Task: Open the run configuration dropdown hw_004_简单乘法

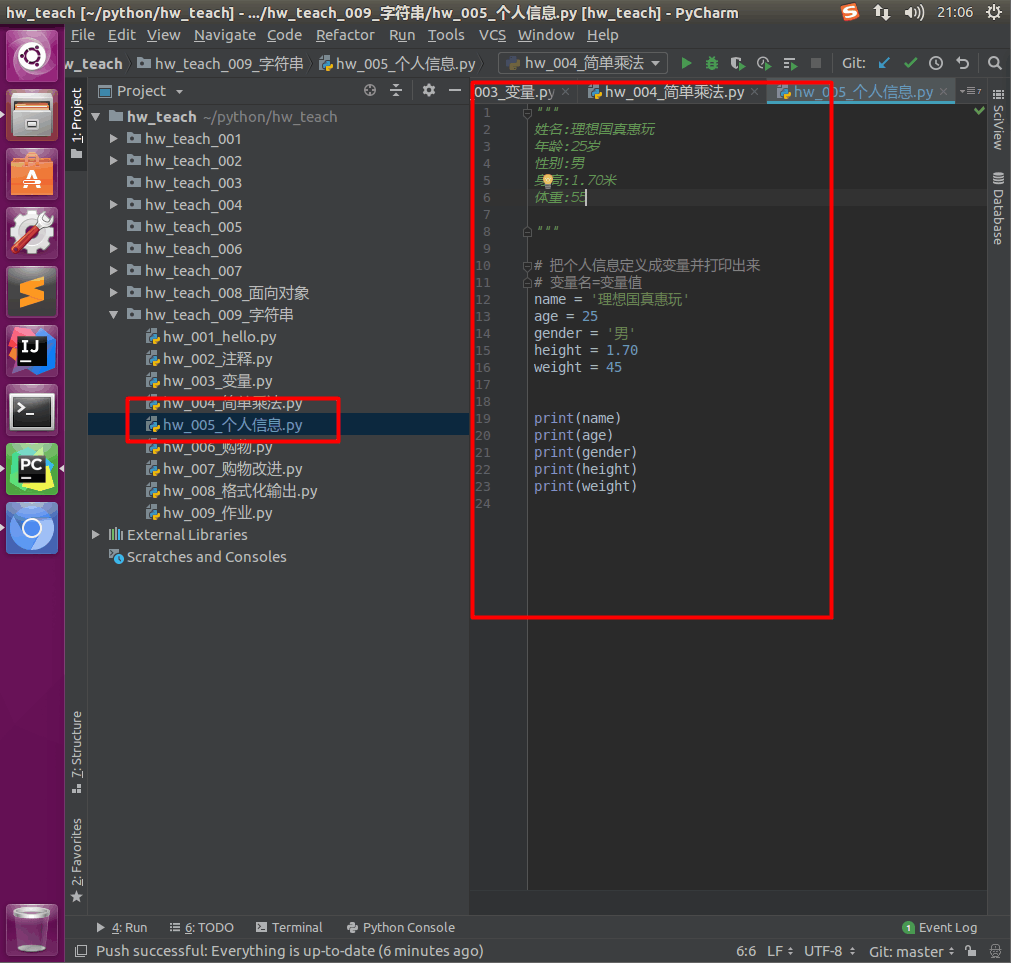Action: [x=584, y=63]
